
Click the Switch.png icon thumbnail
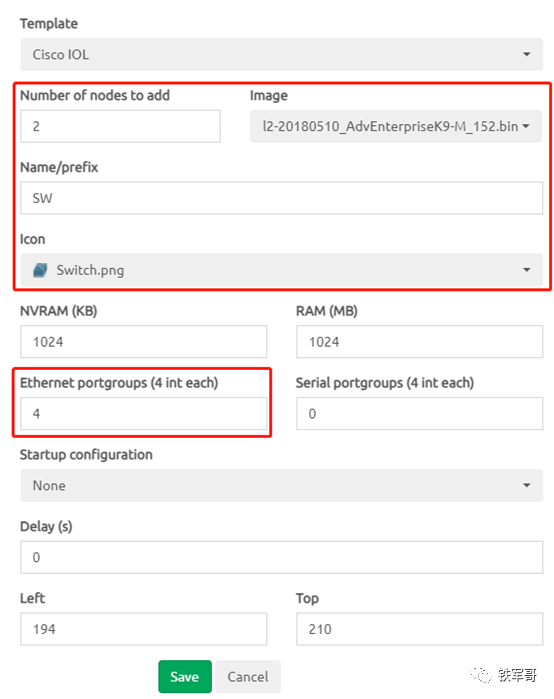pos(40,270)
